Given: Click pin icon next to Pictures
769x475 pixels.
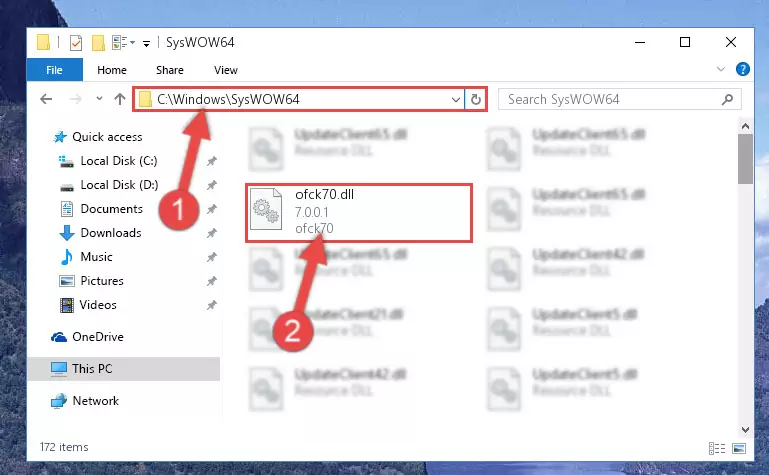Looking at the screenshot, I should click(x=211, y=281).
